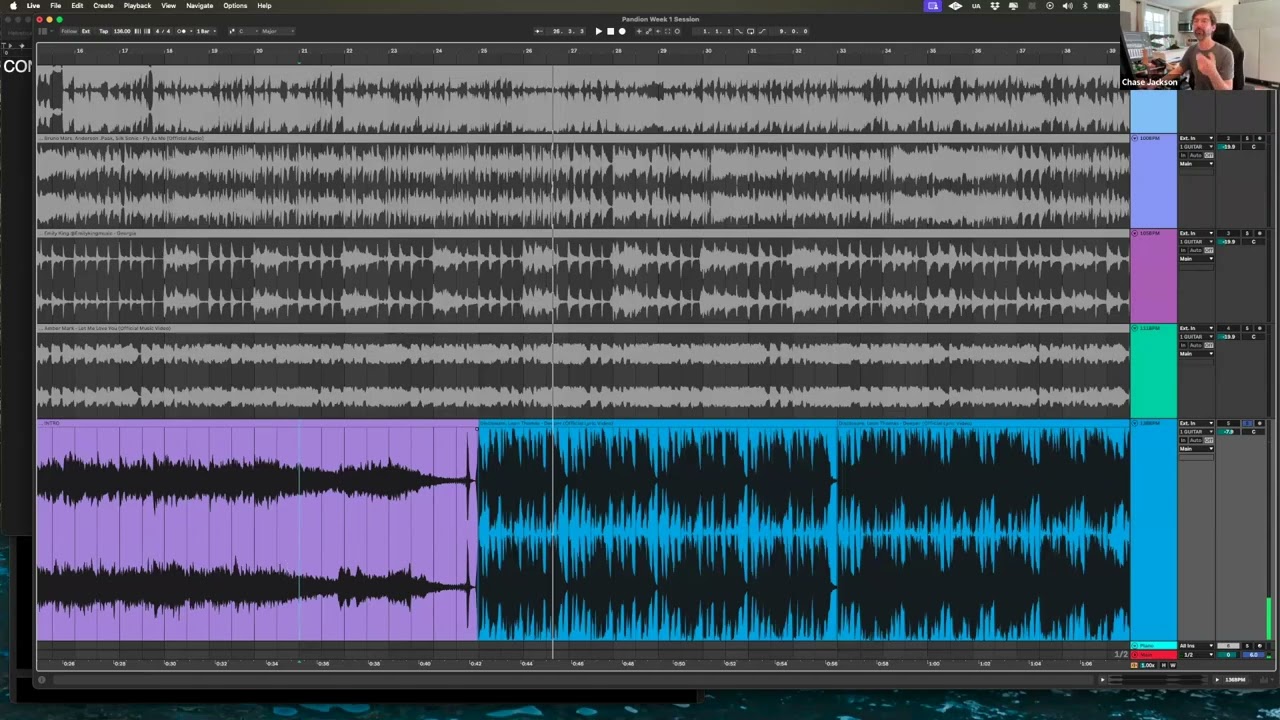Click the Session Record circle icon
Viewport: 1280px width, 720px height.
click(x=677, y=31)
